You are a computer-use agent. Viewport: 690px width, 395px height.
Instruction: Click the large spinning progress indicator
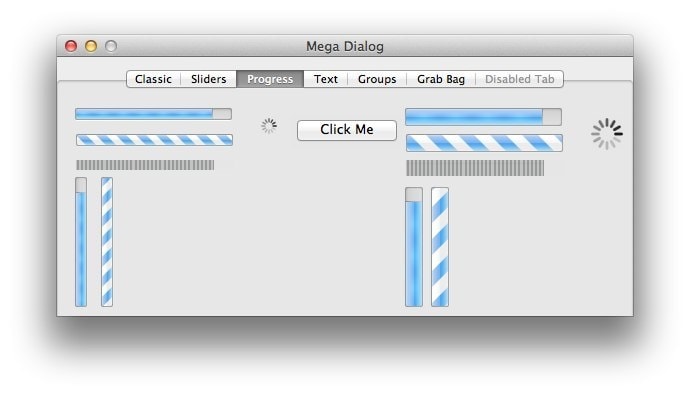606,134
